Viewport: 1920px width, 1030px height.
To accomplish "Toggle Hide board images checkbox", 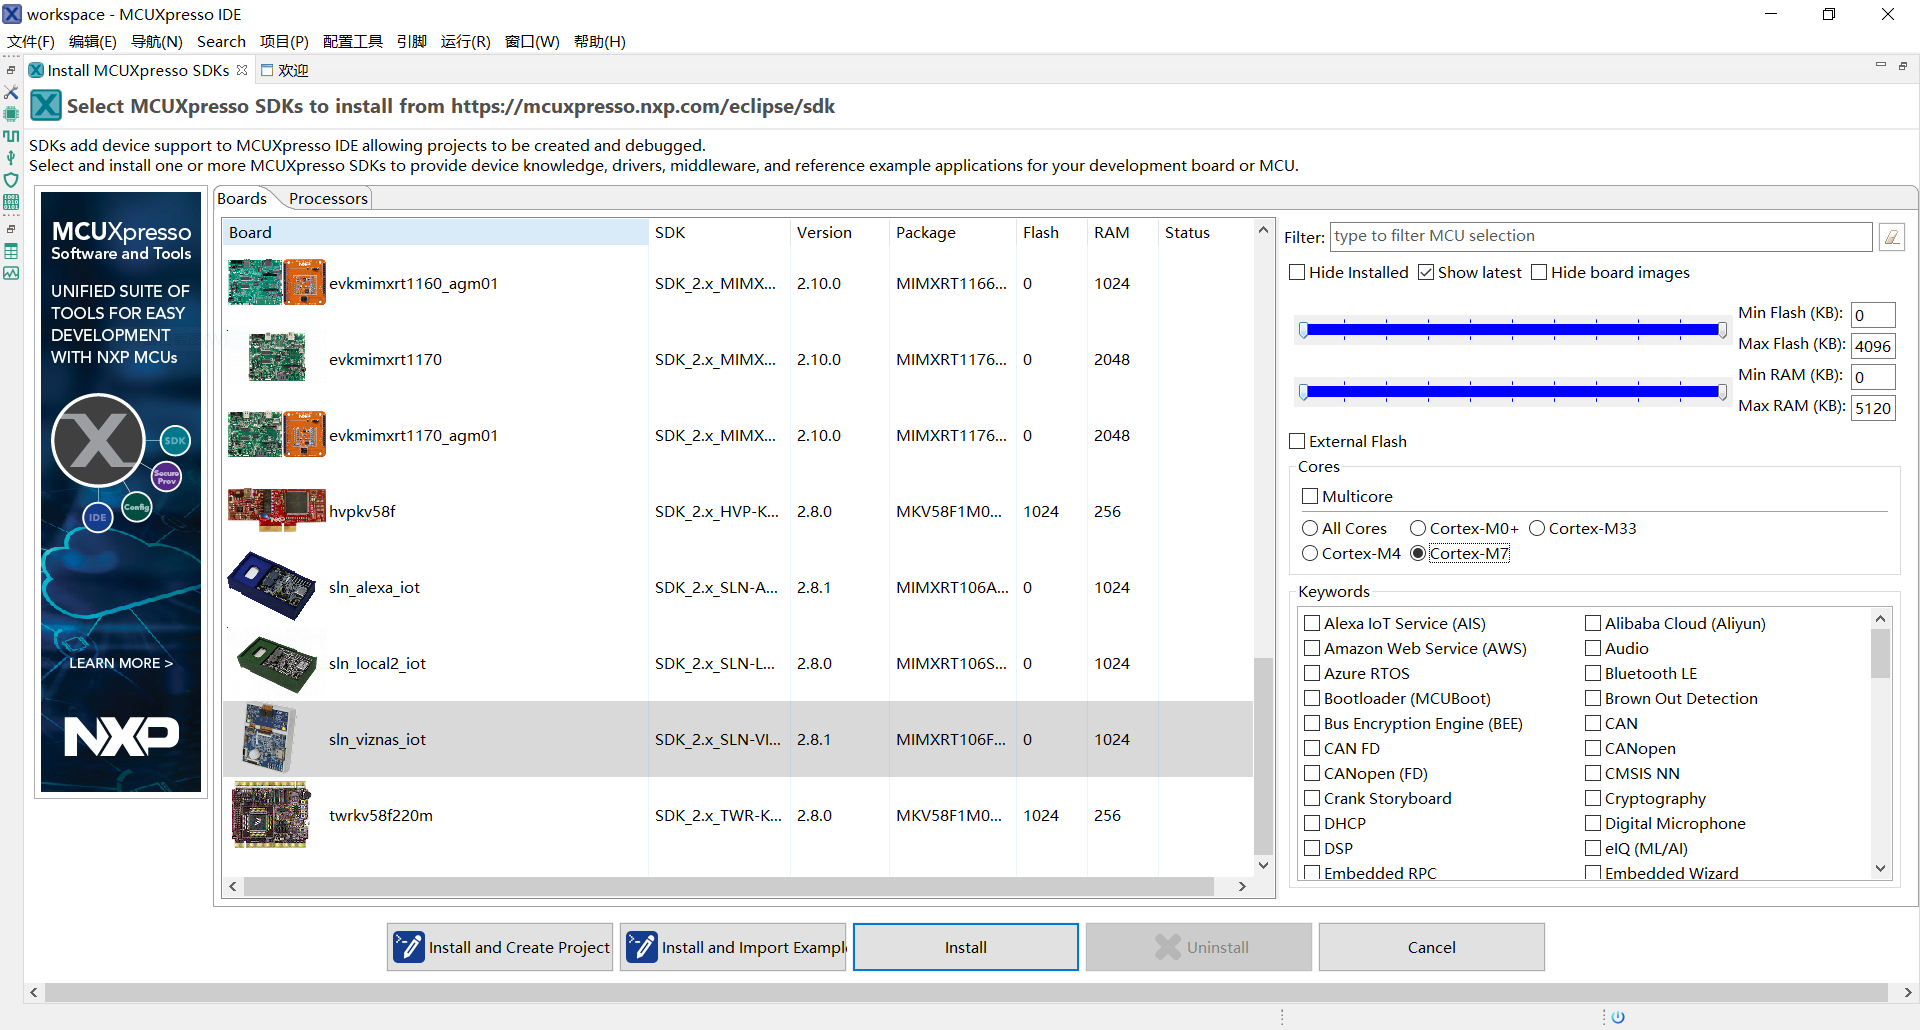I will coord(1539,272).
